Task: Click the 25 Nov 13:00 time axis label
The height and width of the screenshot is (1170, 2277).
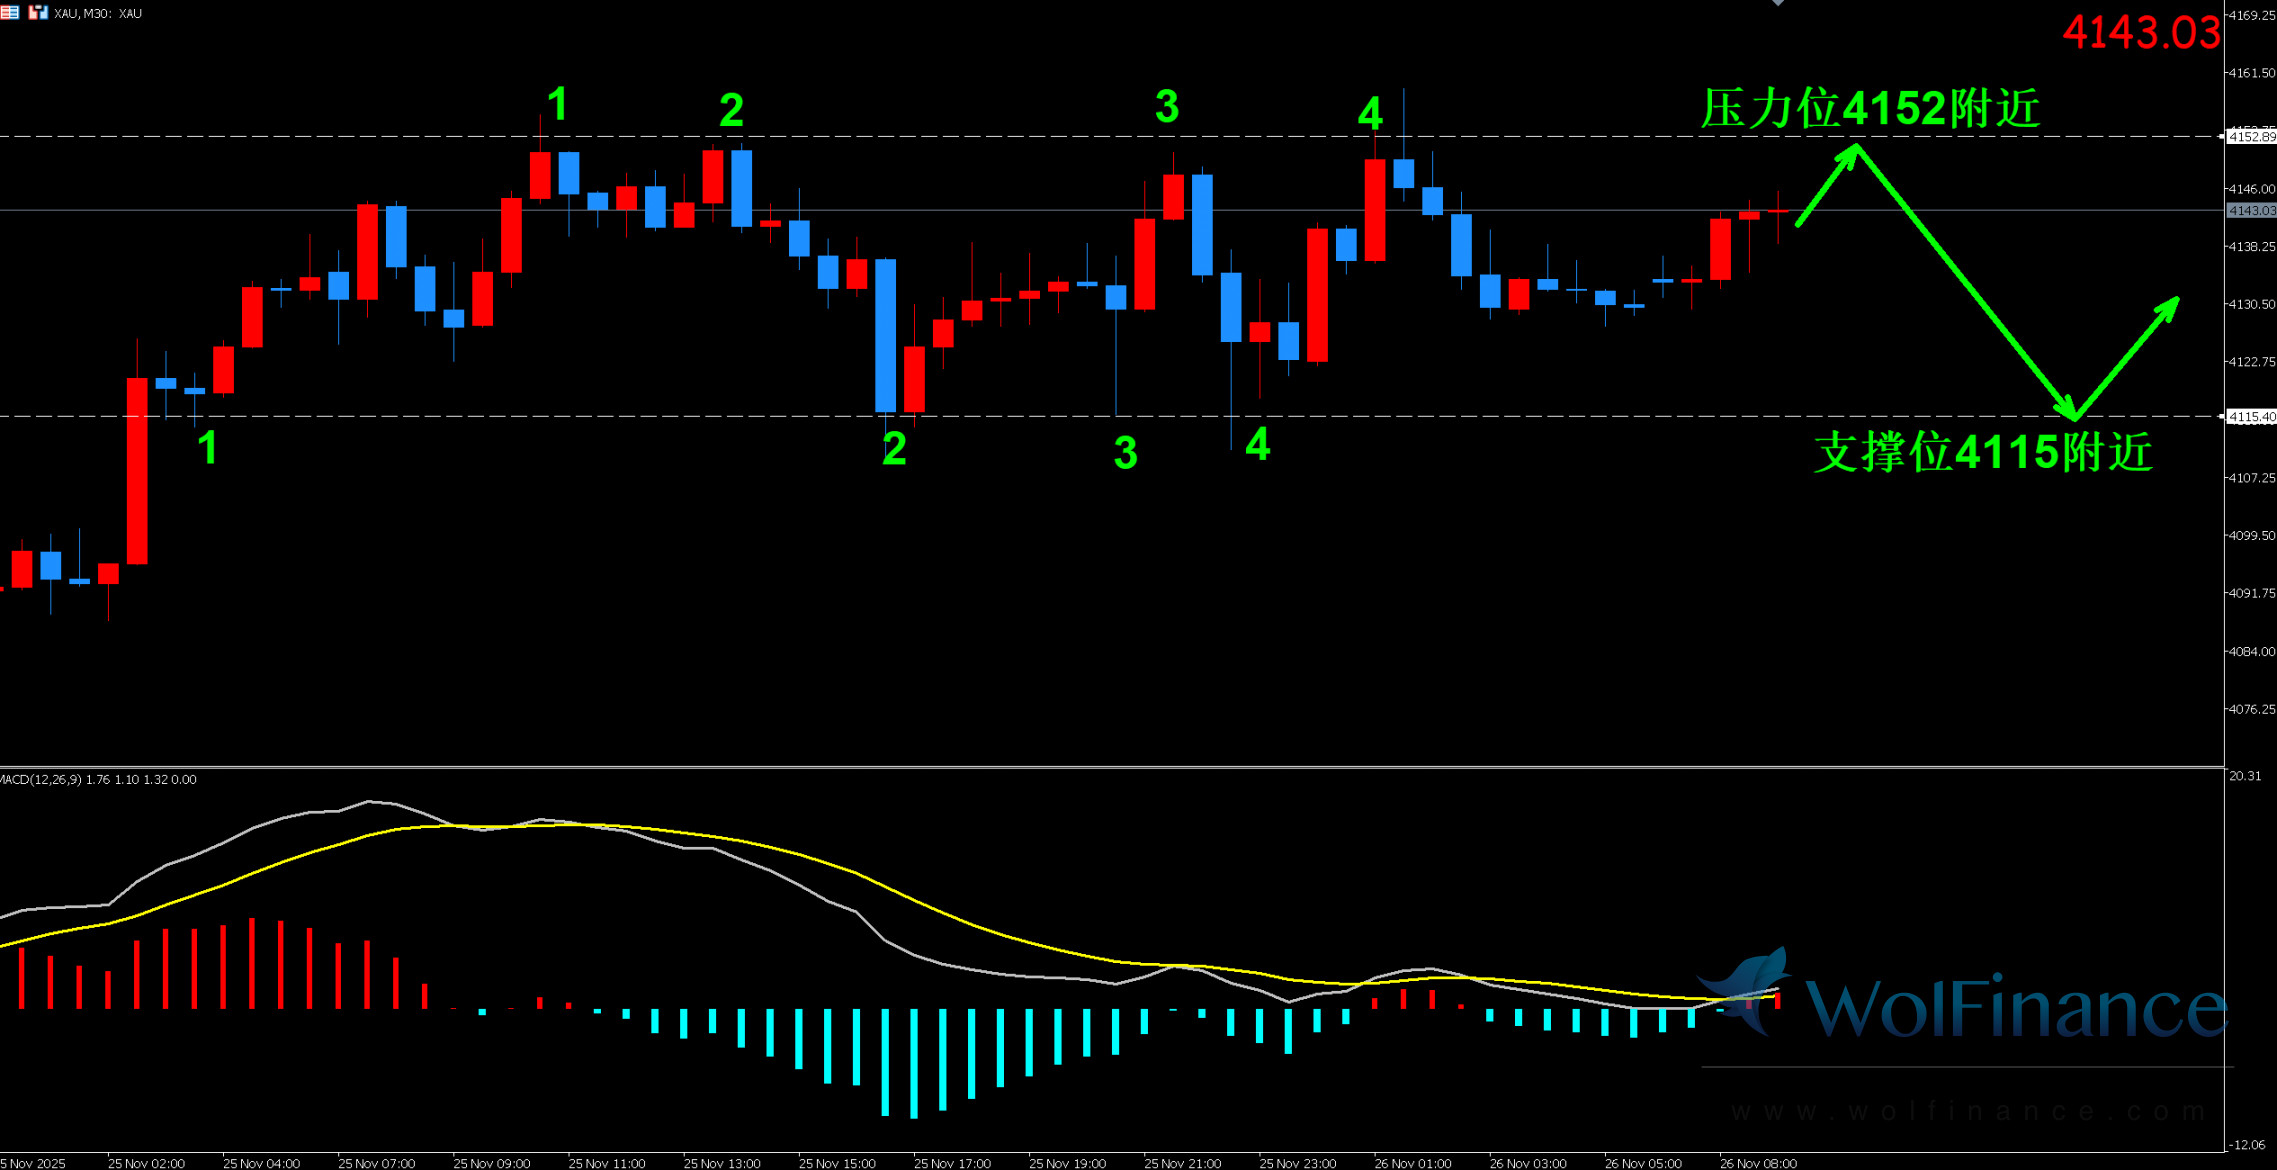Action: click(x=722, y=1163)
